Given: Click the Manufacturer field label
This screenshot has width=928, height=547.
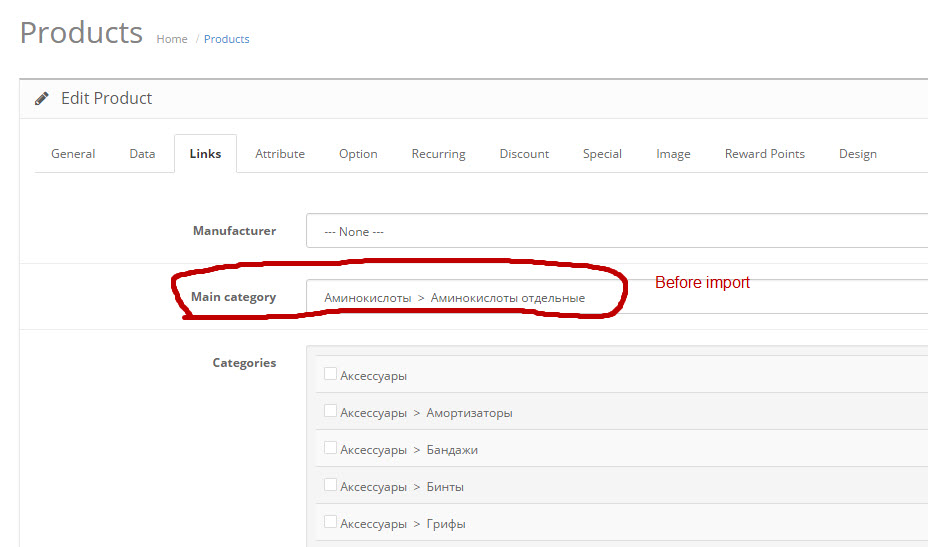Looking at the screenshot, I should click(x=234, y=231).
